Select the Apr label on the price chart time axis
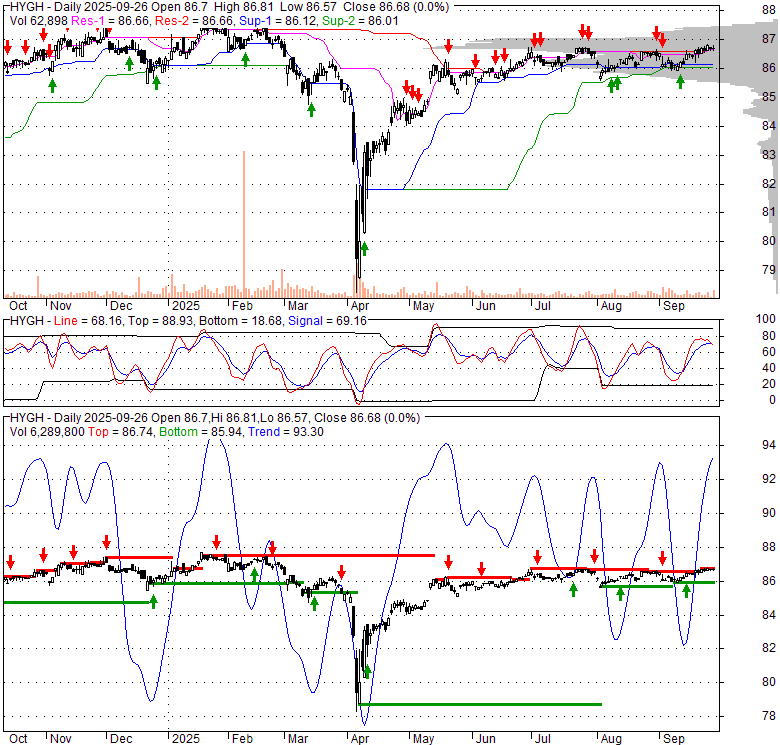This screenshot has height=745, width=780. [360, 306]
